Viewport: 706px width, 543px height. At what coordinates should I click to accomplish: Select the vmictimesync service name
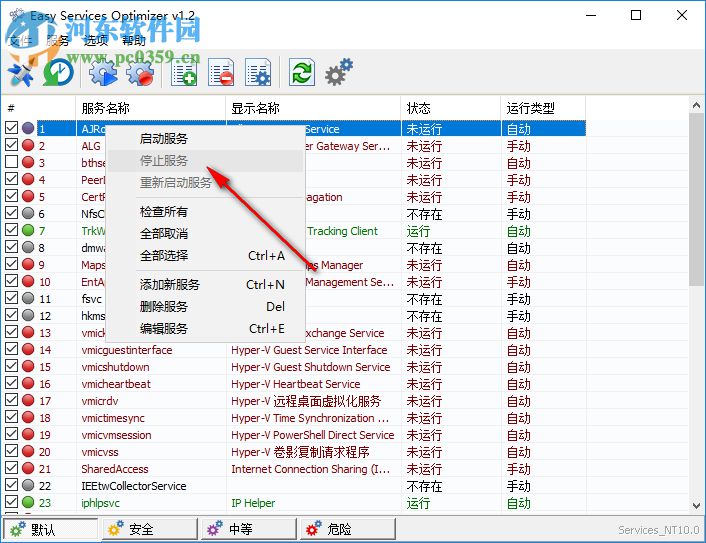click(113, 418)
